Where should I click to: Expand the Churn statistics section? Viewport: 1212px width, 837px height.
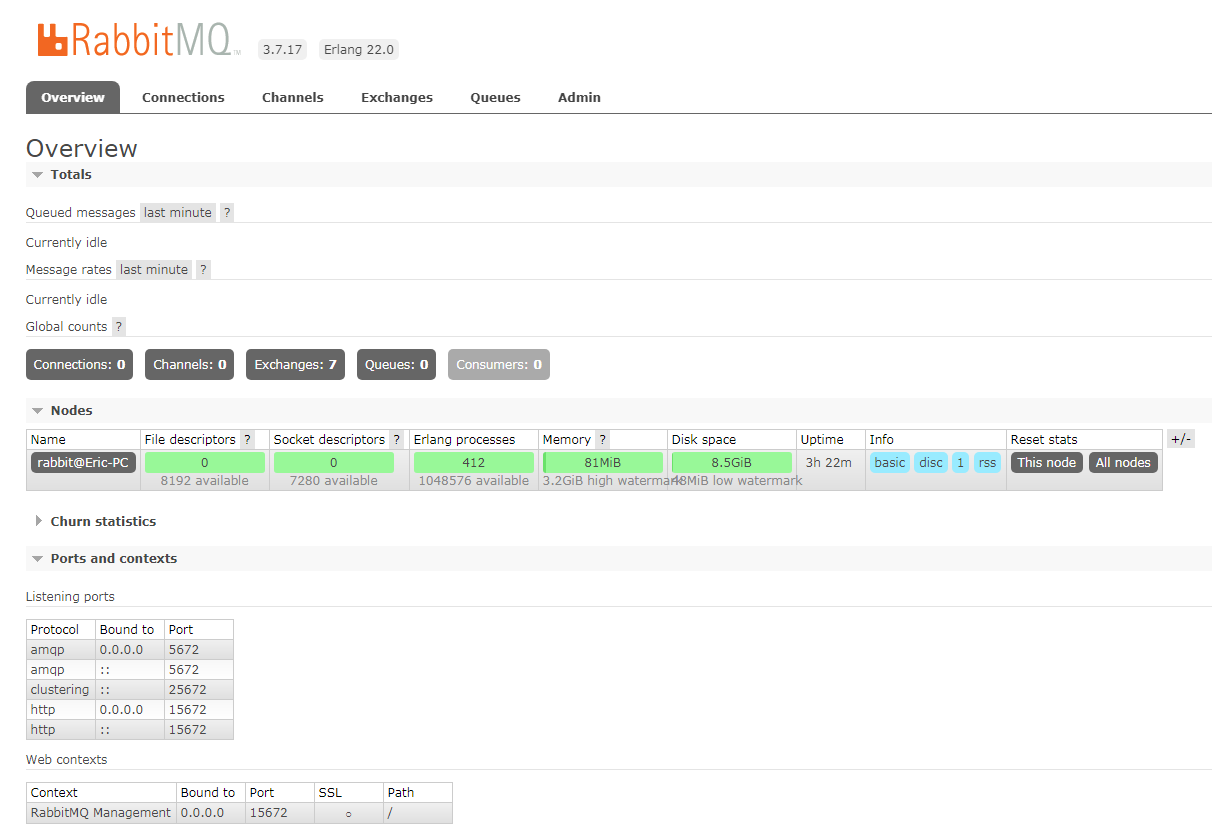click(96, 521)
